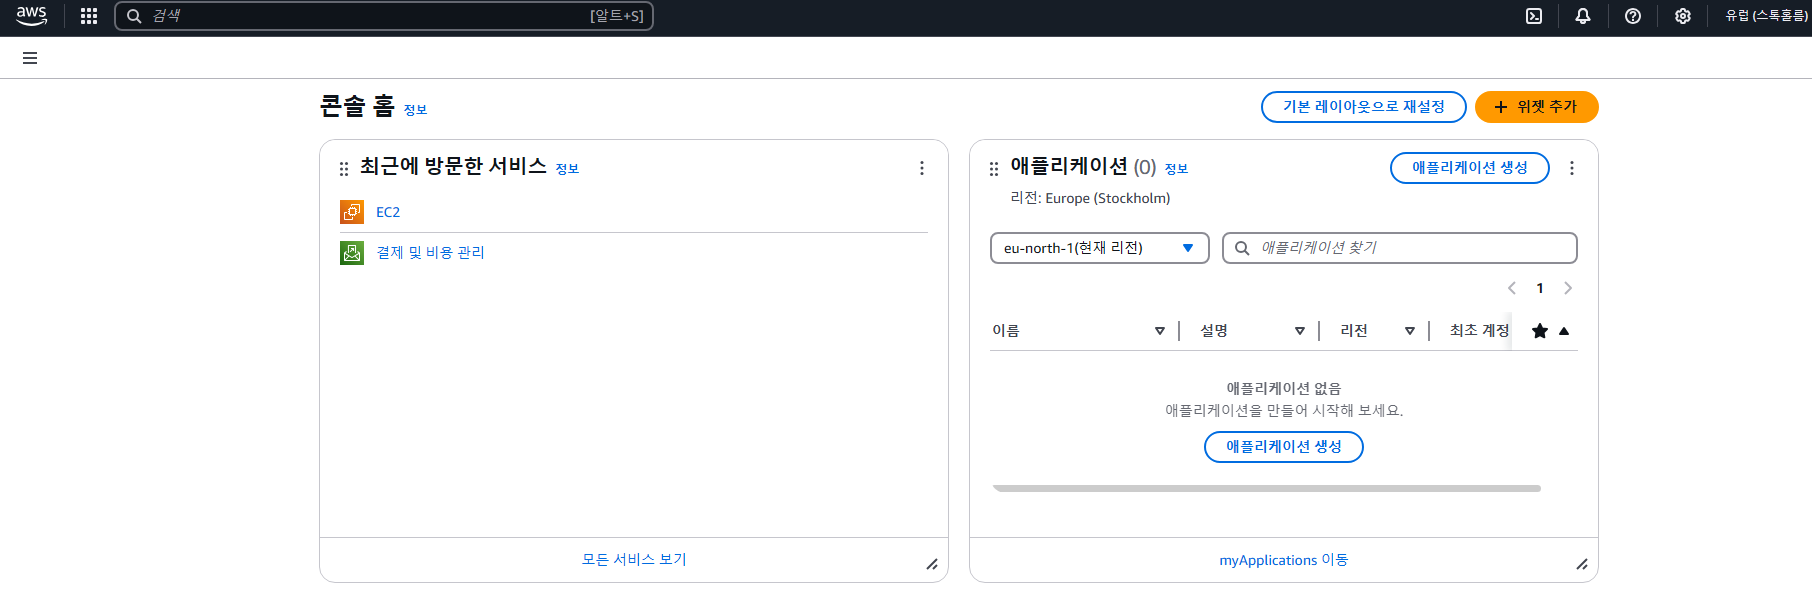This screenshot has width=1812, height=596.
Task: Open notifications bell icon
Action: pos(1583,16)
